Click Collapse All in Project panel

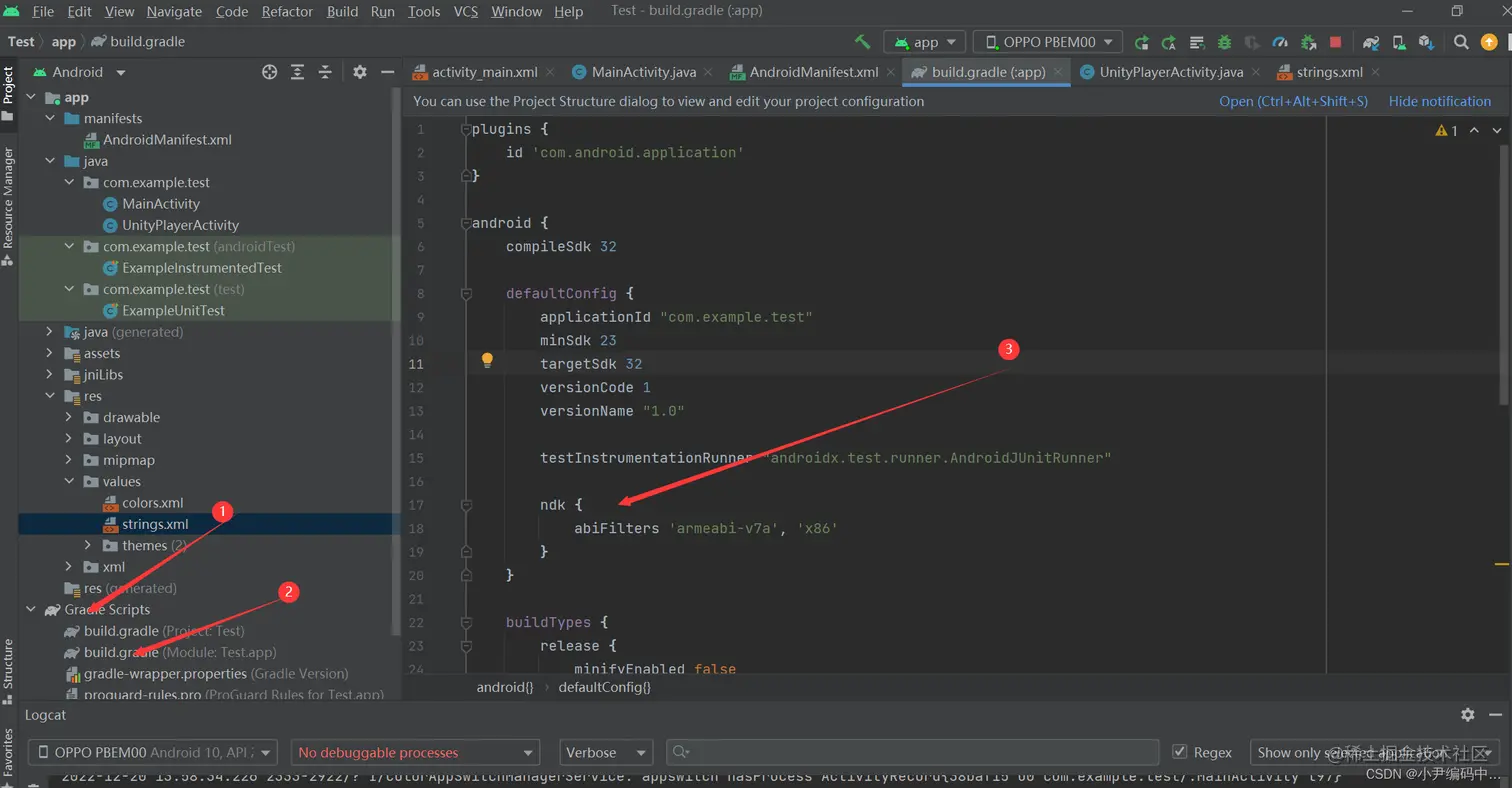click(325, 72)
